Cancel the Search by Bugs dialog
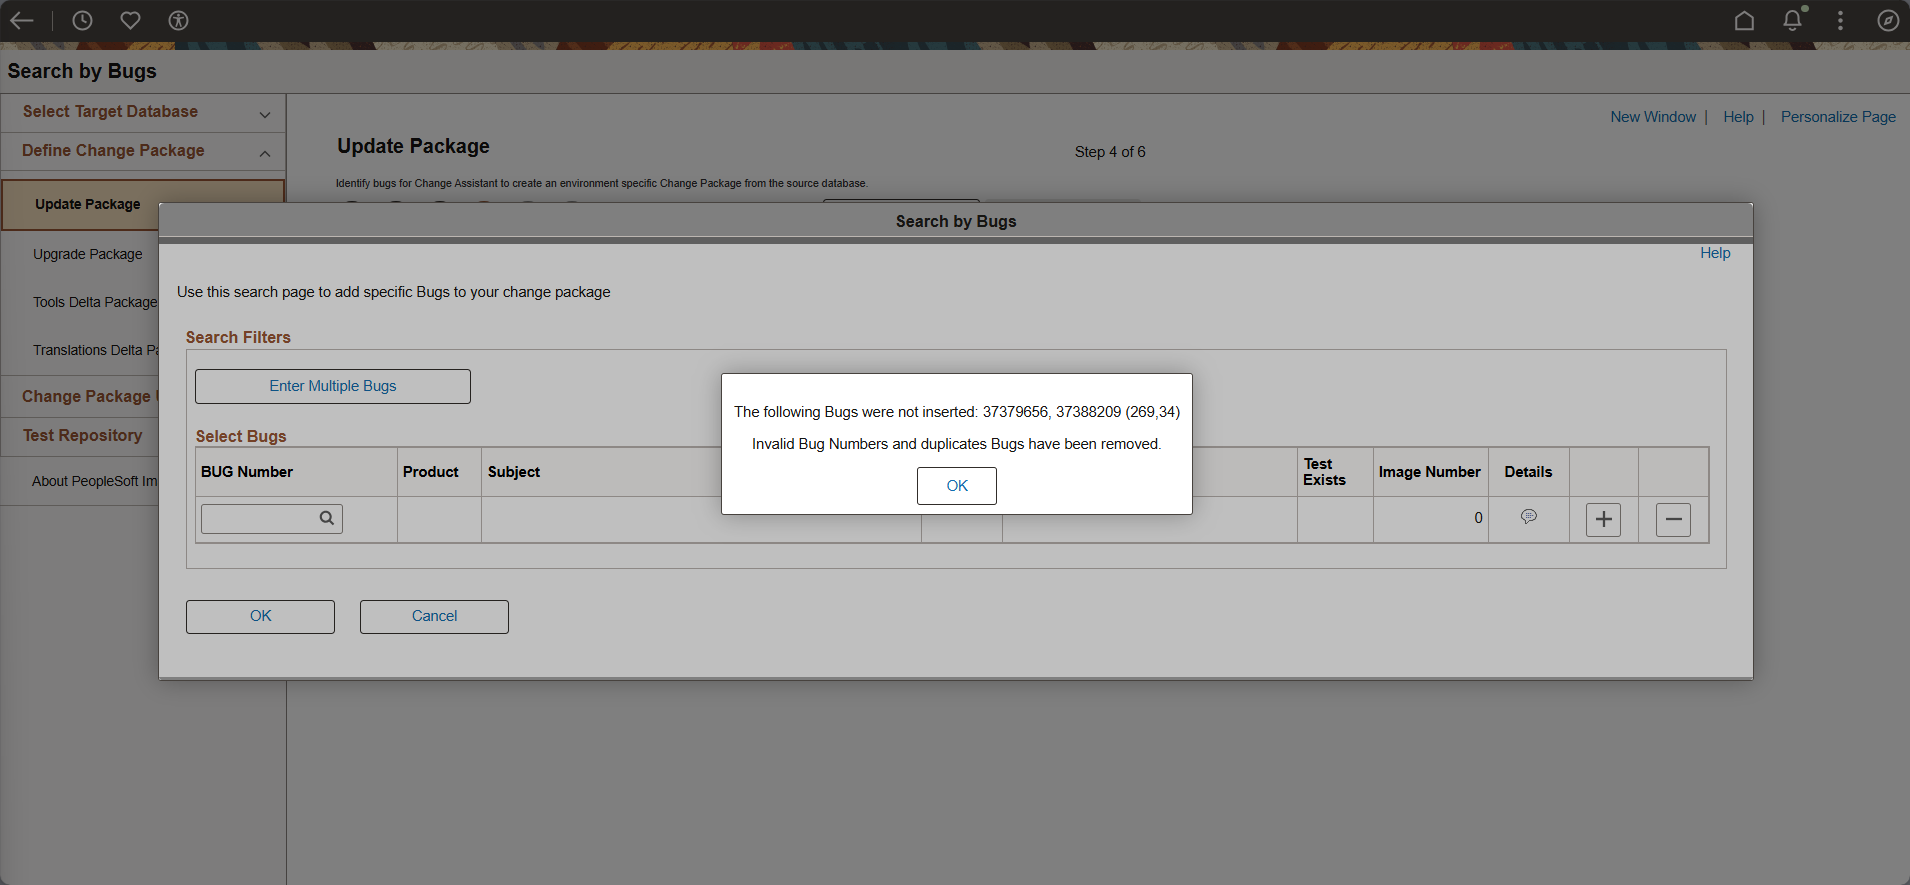The height and width of the screenshot is (885, 1910). pos(434,616)
